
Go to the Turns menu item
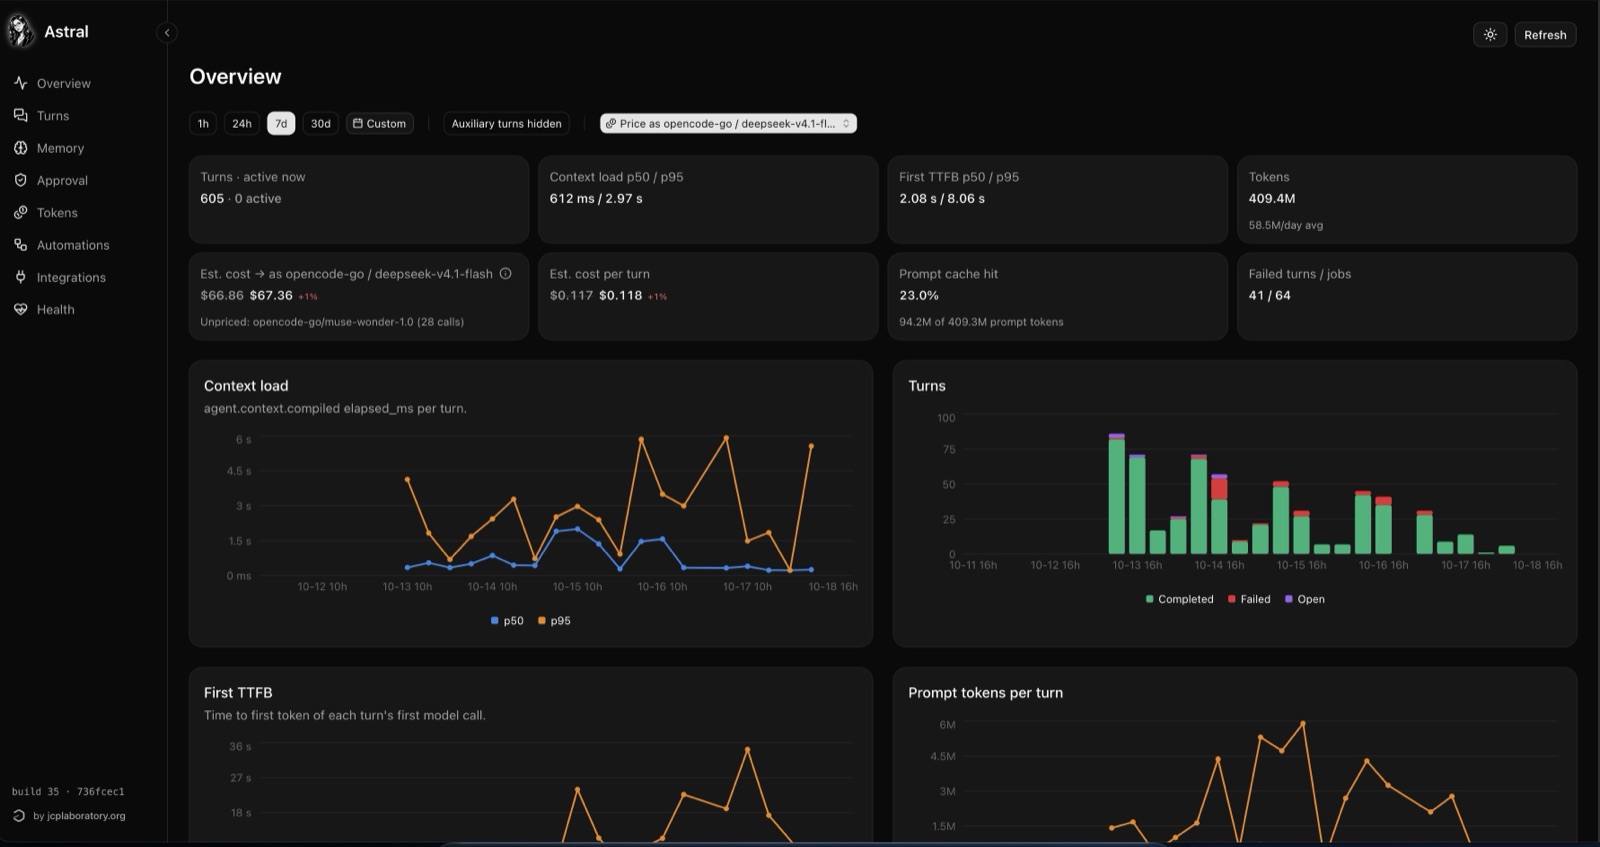53,115
